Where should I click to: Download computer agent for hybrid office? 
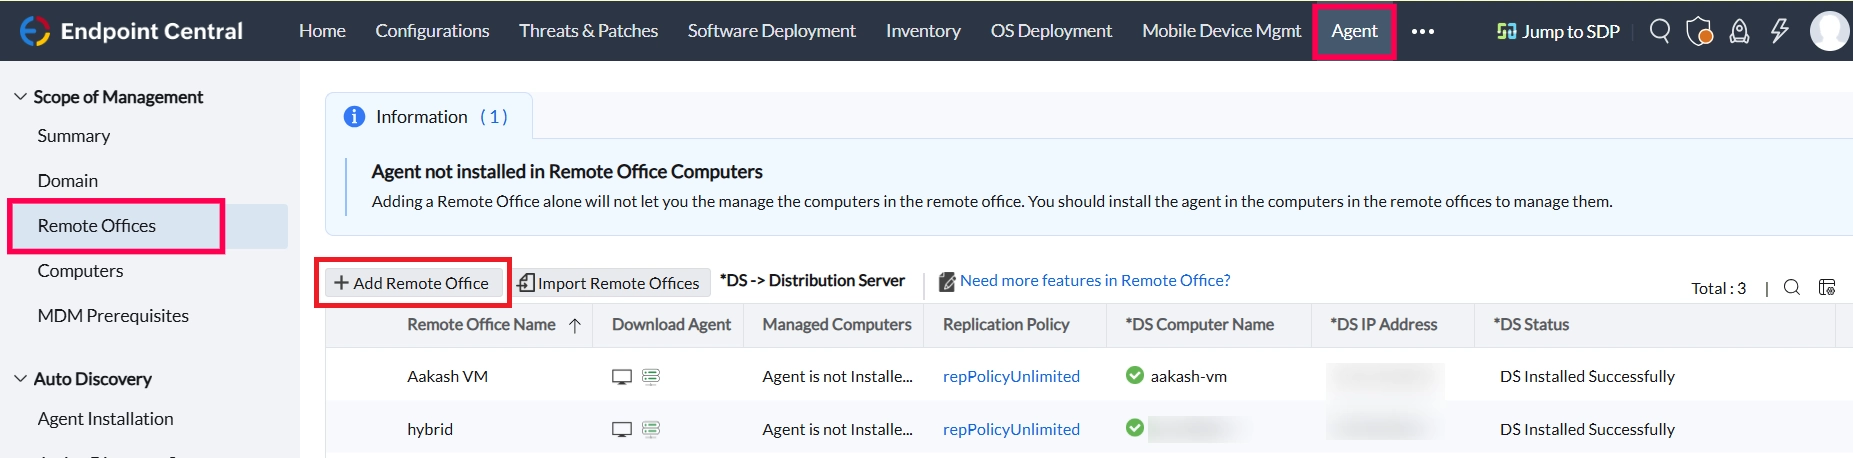622,429
